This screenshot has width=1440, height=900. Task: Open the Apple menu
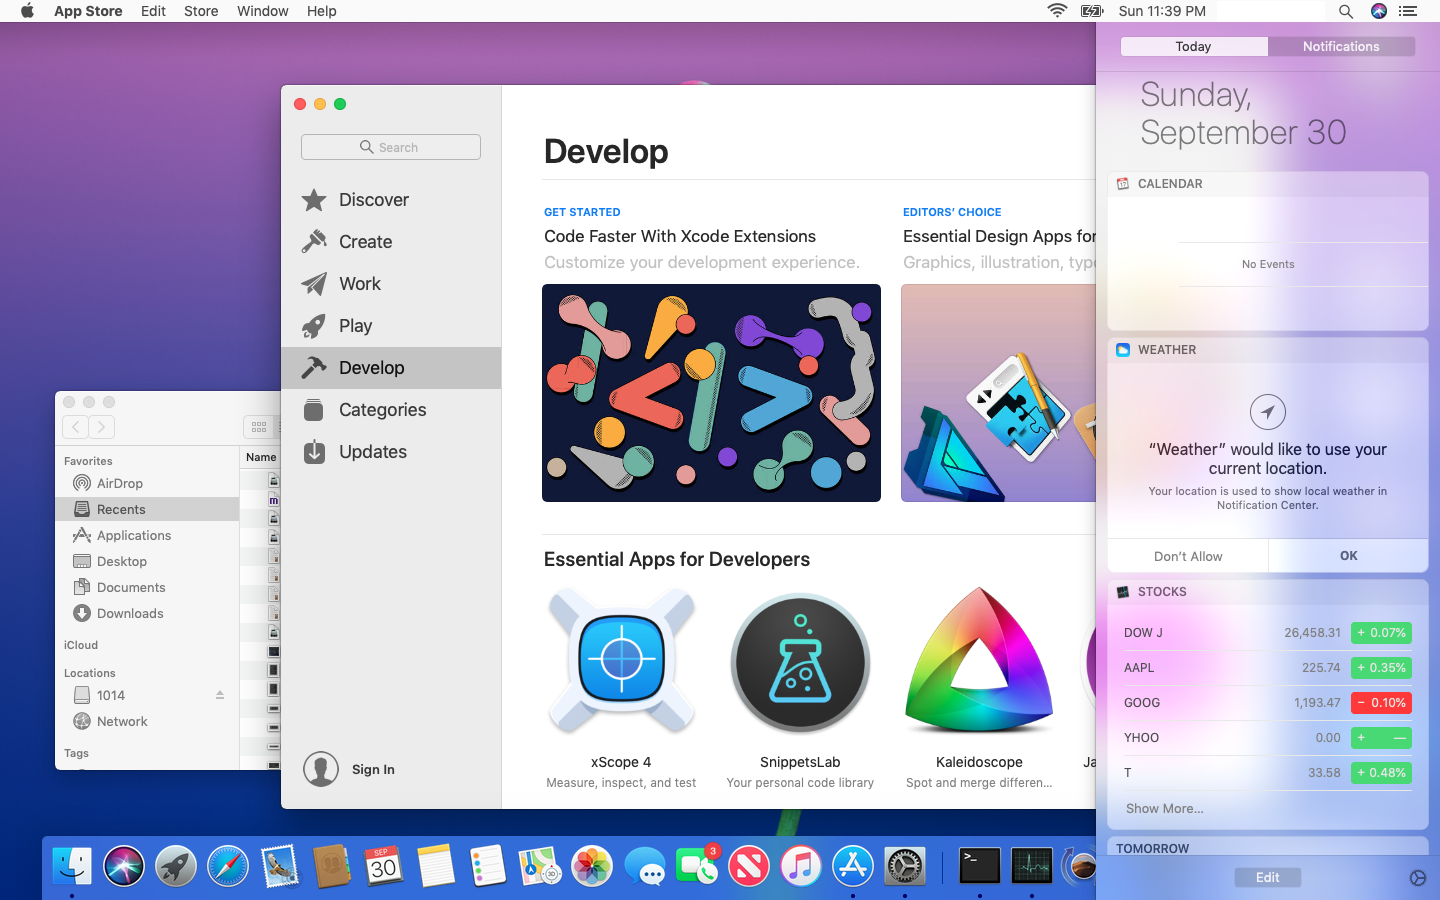(27, 11)
